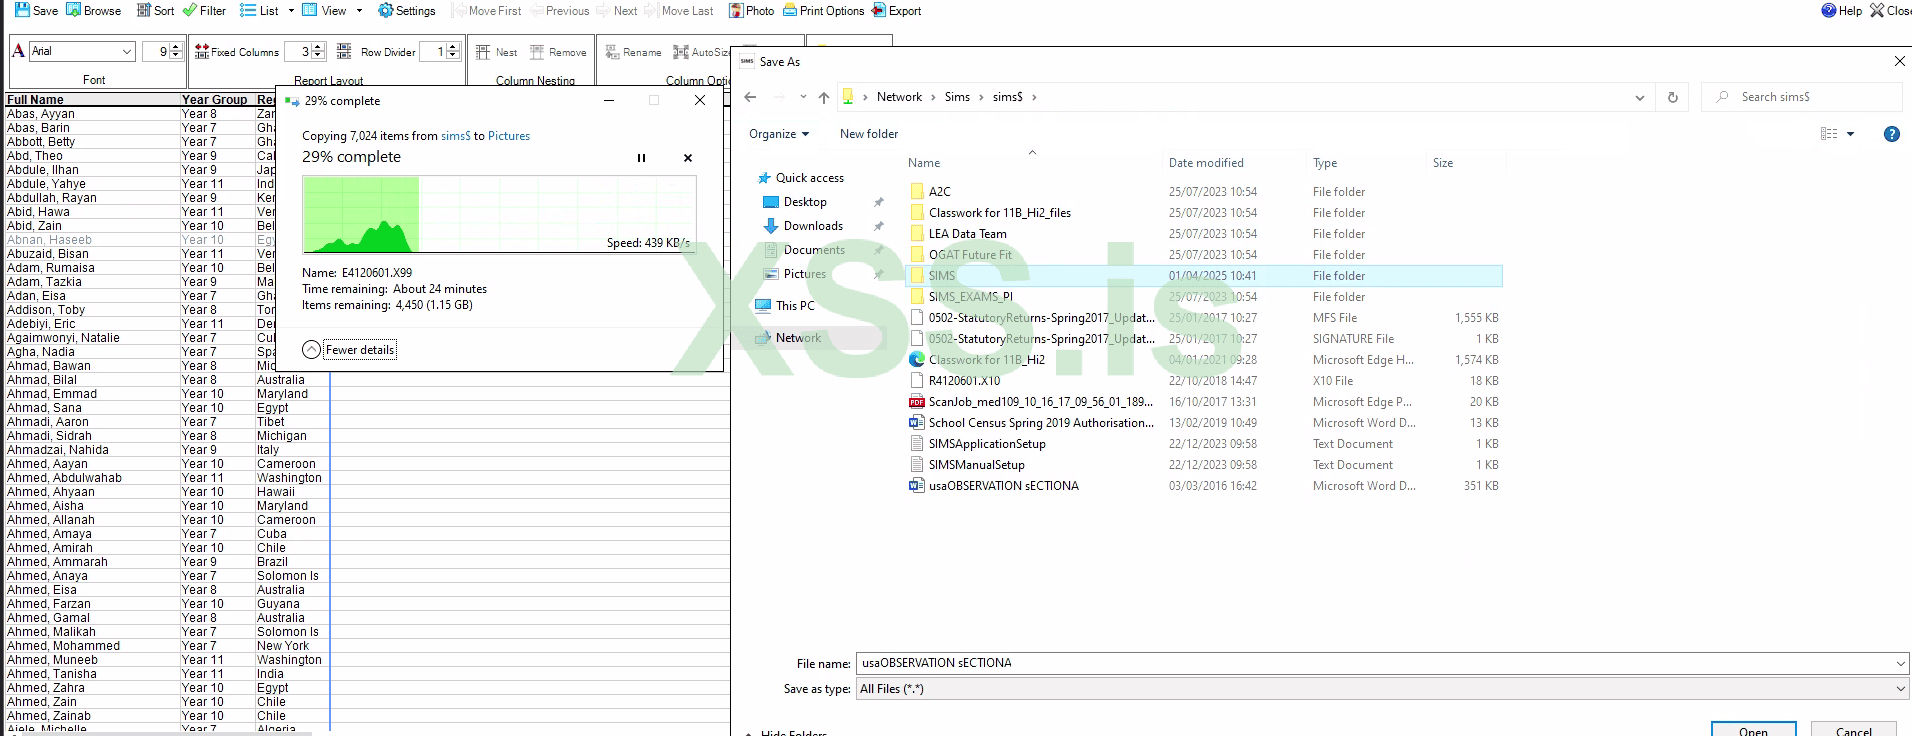Refresh the sims$ folder listing

pos(1673,97)
